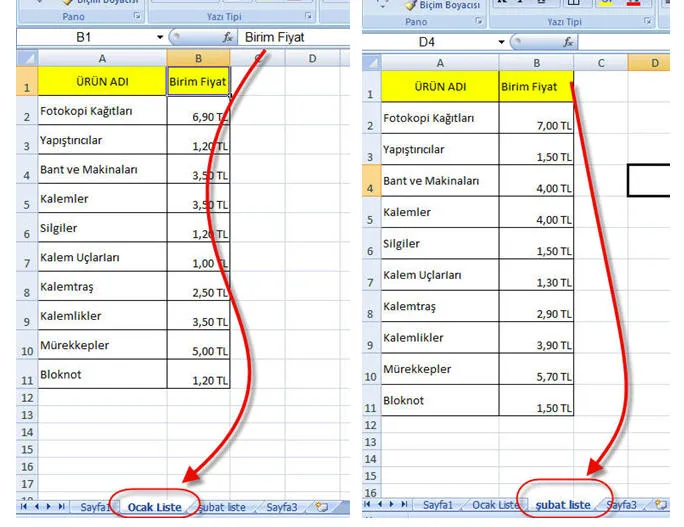Click Biçim Boyacısı in the right window
The image size is (684, 527).
(442, 5)
